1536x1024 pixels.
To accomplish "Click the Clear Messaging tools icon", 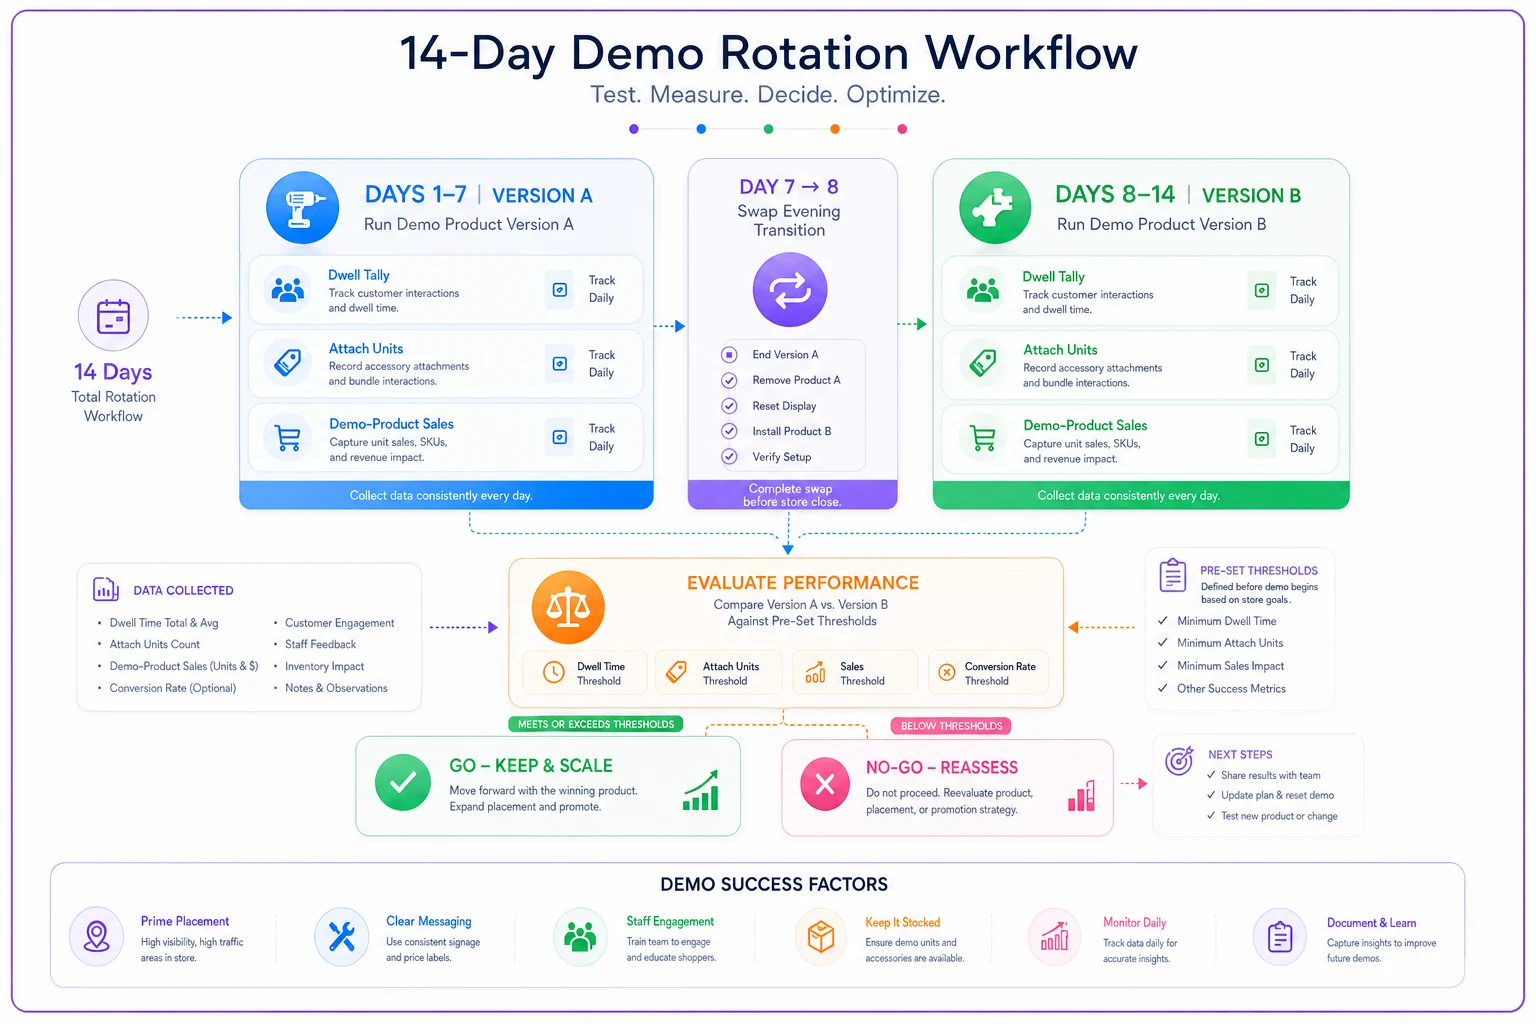I will tap(342, 937).
